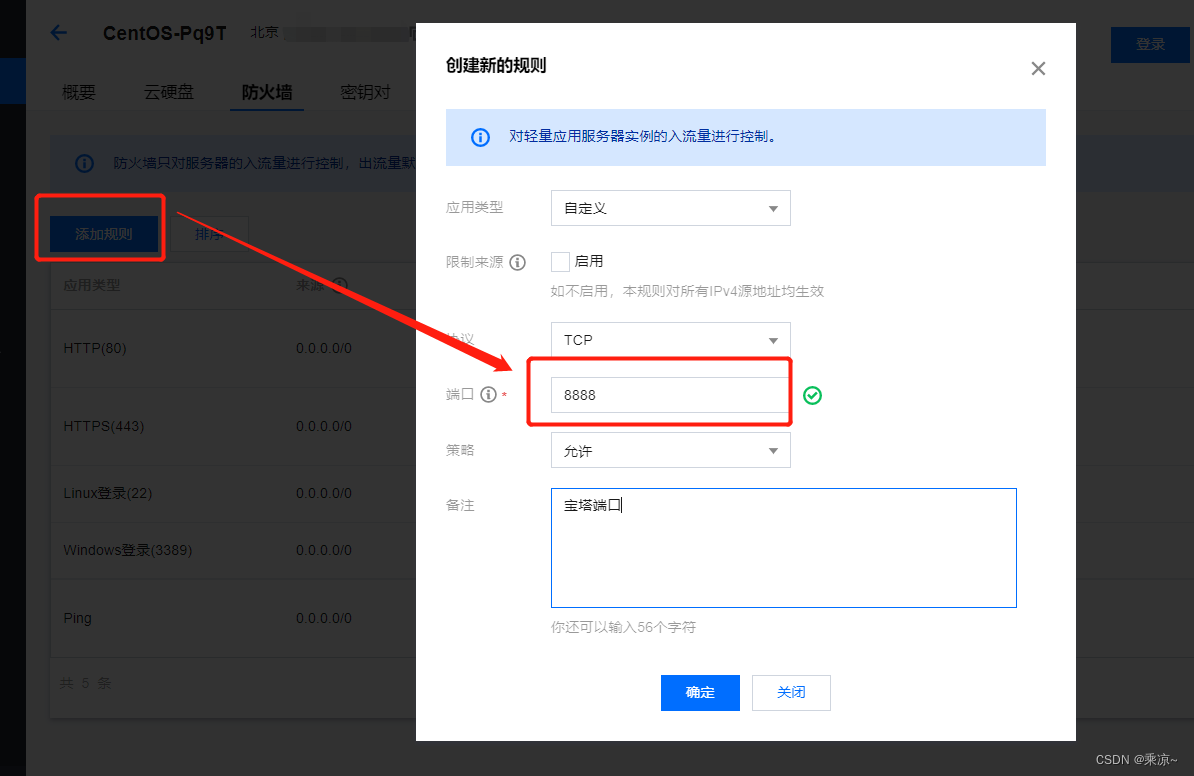The image size is (1194, 776).
Task: Click the source 0.0.0.0/0 in Linux登录(22) row
Action: (x=324, y=493)
